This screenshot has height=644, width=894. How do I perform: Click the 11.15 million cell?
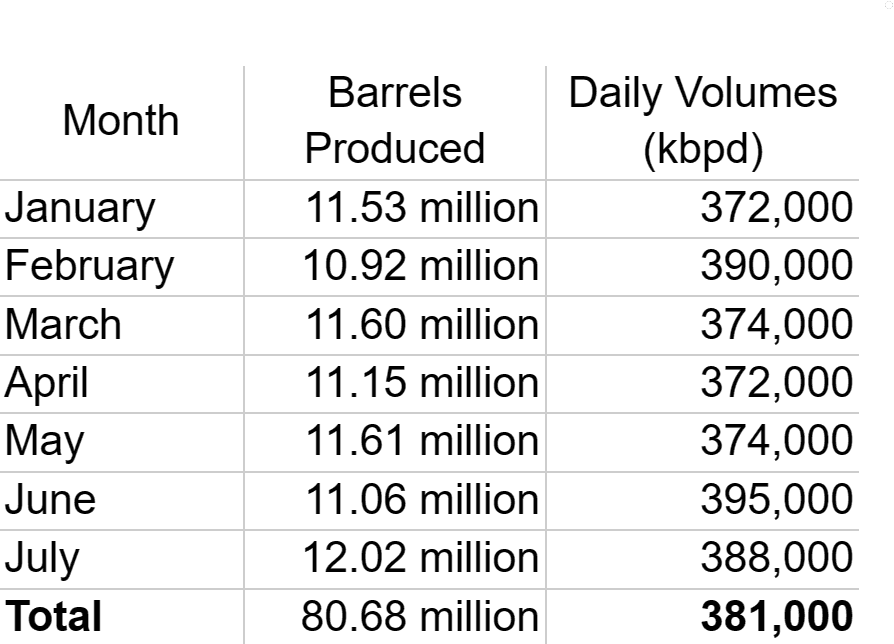point(395,384)
